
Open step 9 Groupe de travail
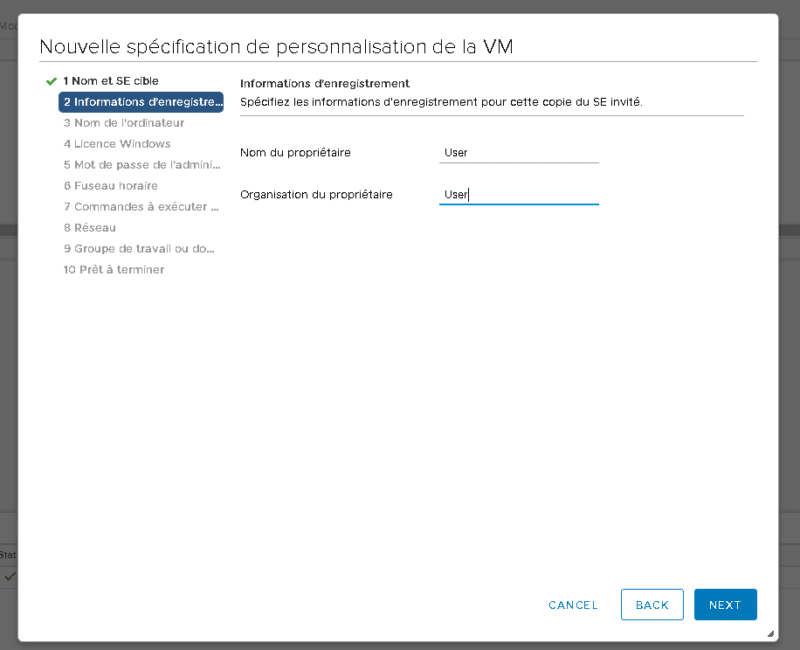[141, 249]
